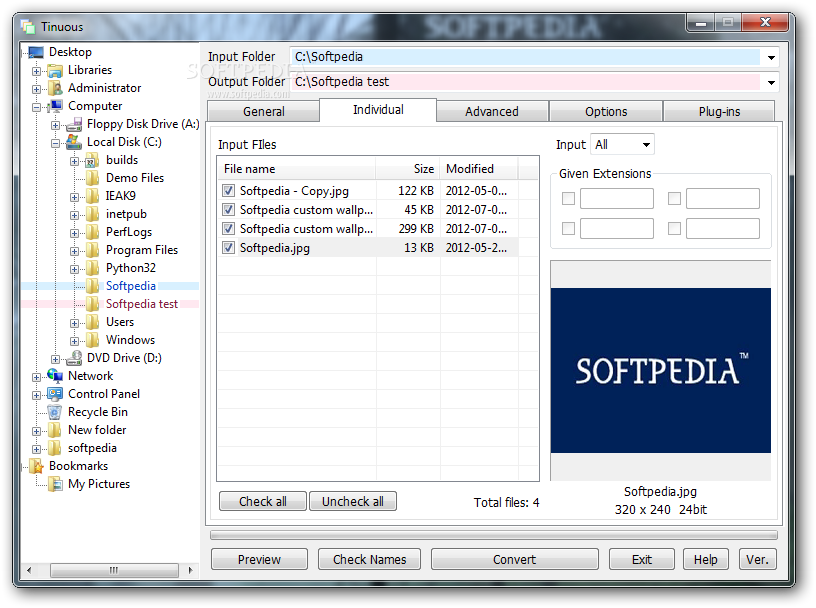Open the Input Folder path dropdown

[x=771, y=57]
